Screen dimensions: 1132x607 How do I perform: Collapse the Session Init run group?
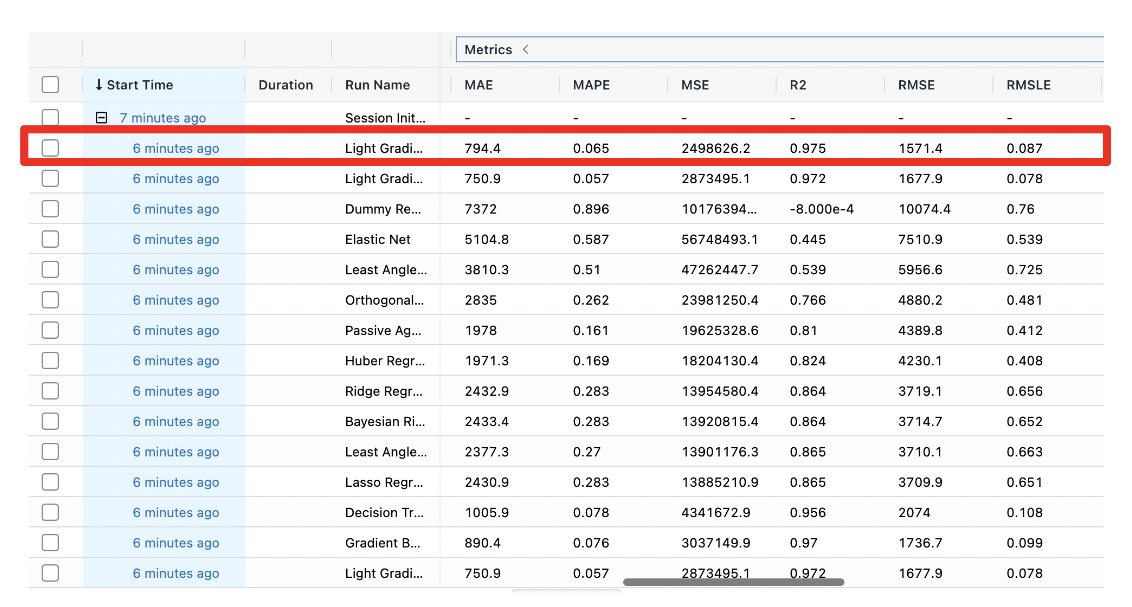[102, 118]
